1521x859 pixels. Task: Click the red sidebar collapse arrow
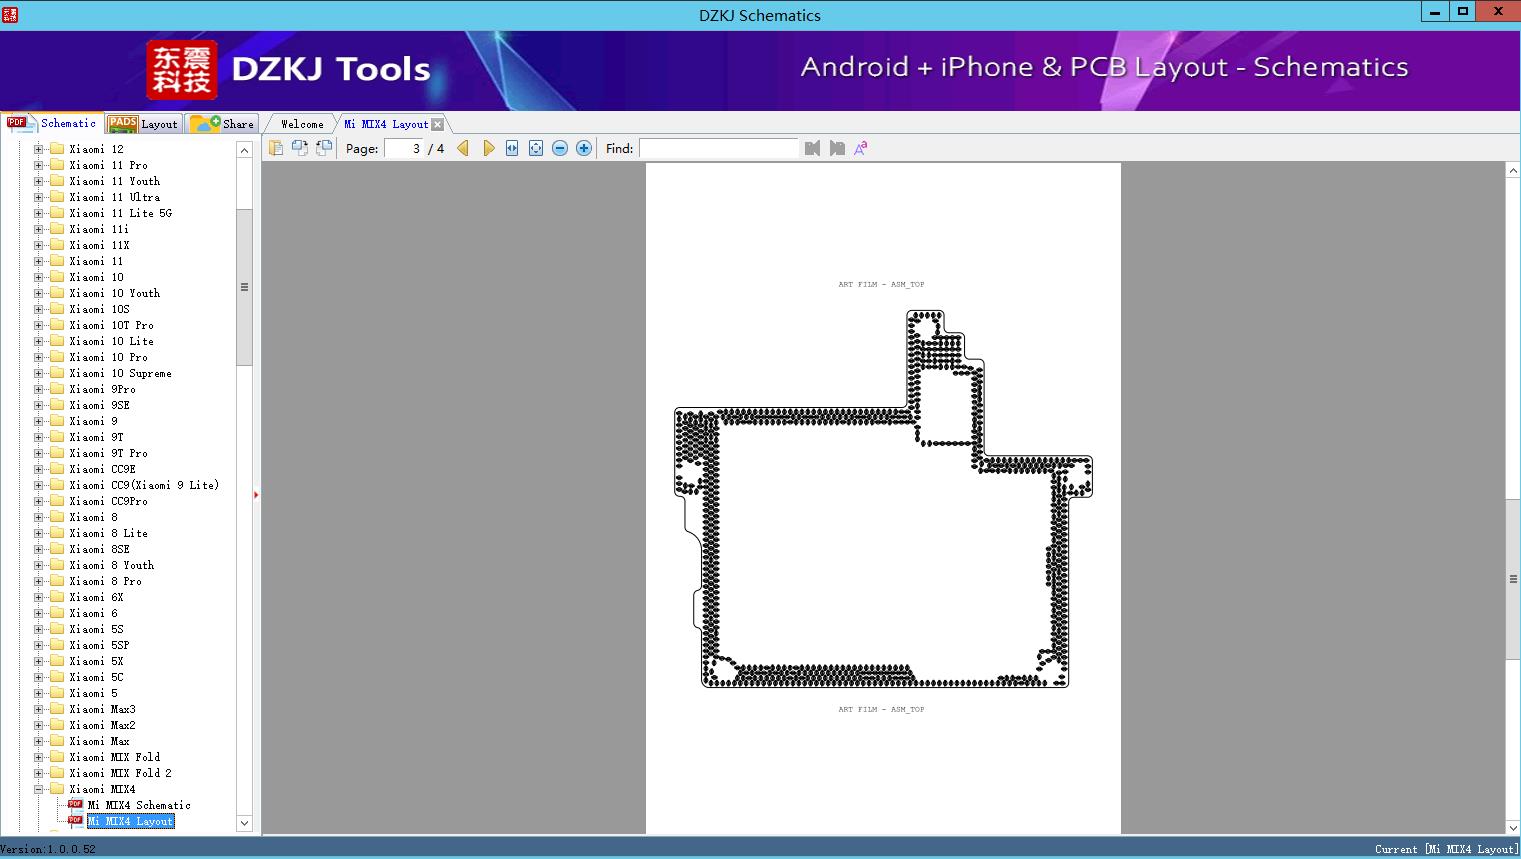256,495
